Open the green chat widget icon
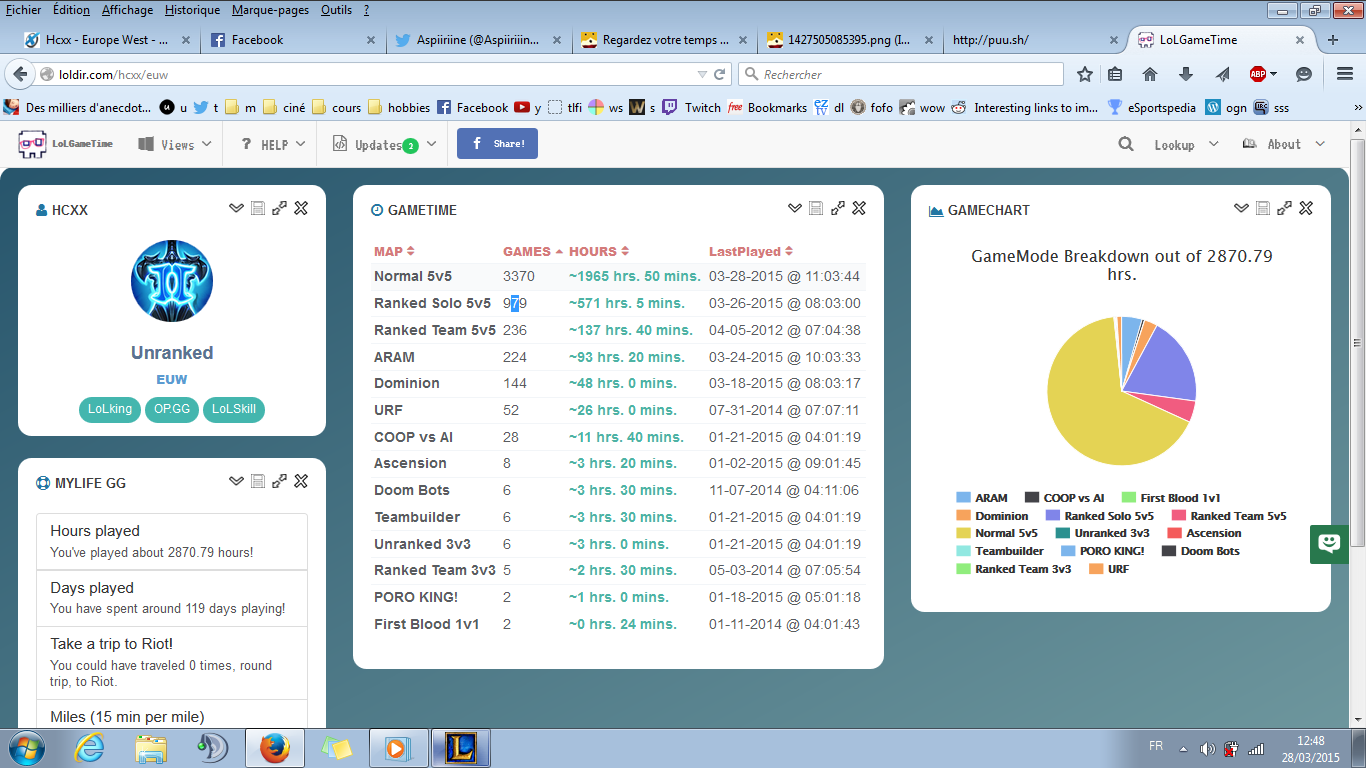Image resolution: width=1366 pixels, height=768 pixels. (x=1329, y=543)
